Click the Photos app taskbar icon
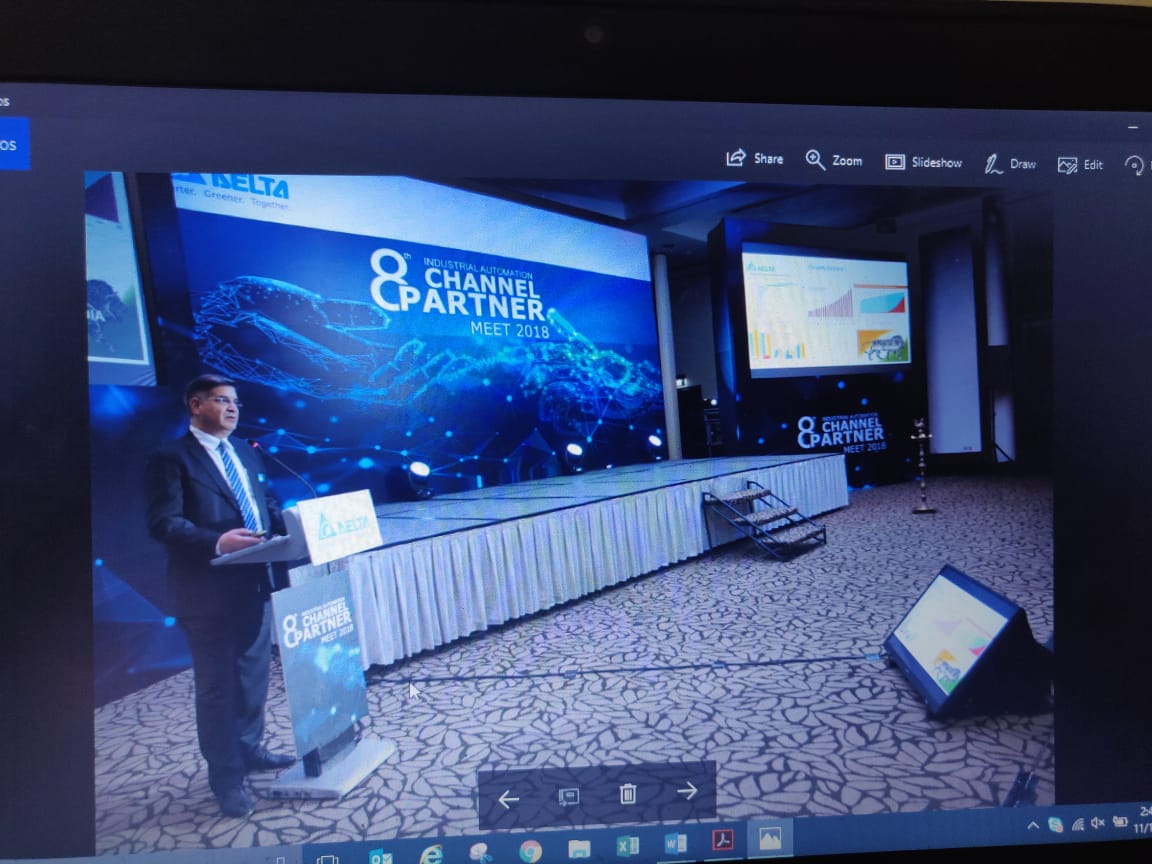The height and width of the screenshot is (864, 1152). click(770, 838)
